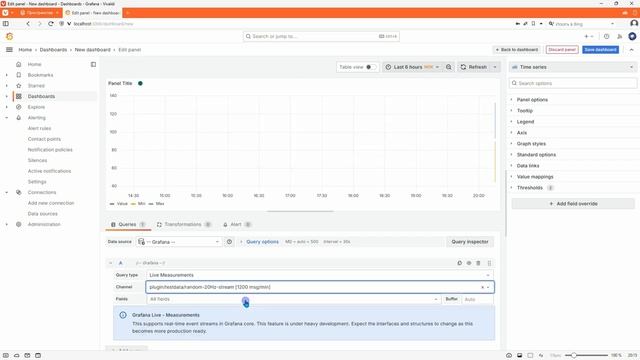Delete query A trash icon

click(478, 263)
